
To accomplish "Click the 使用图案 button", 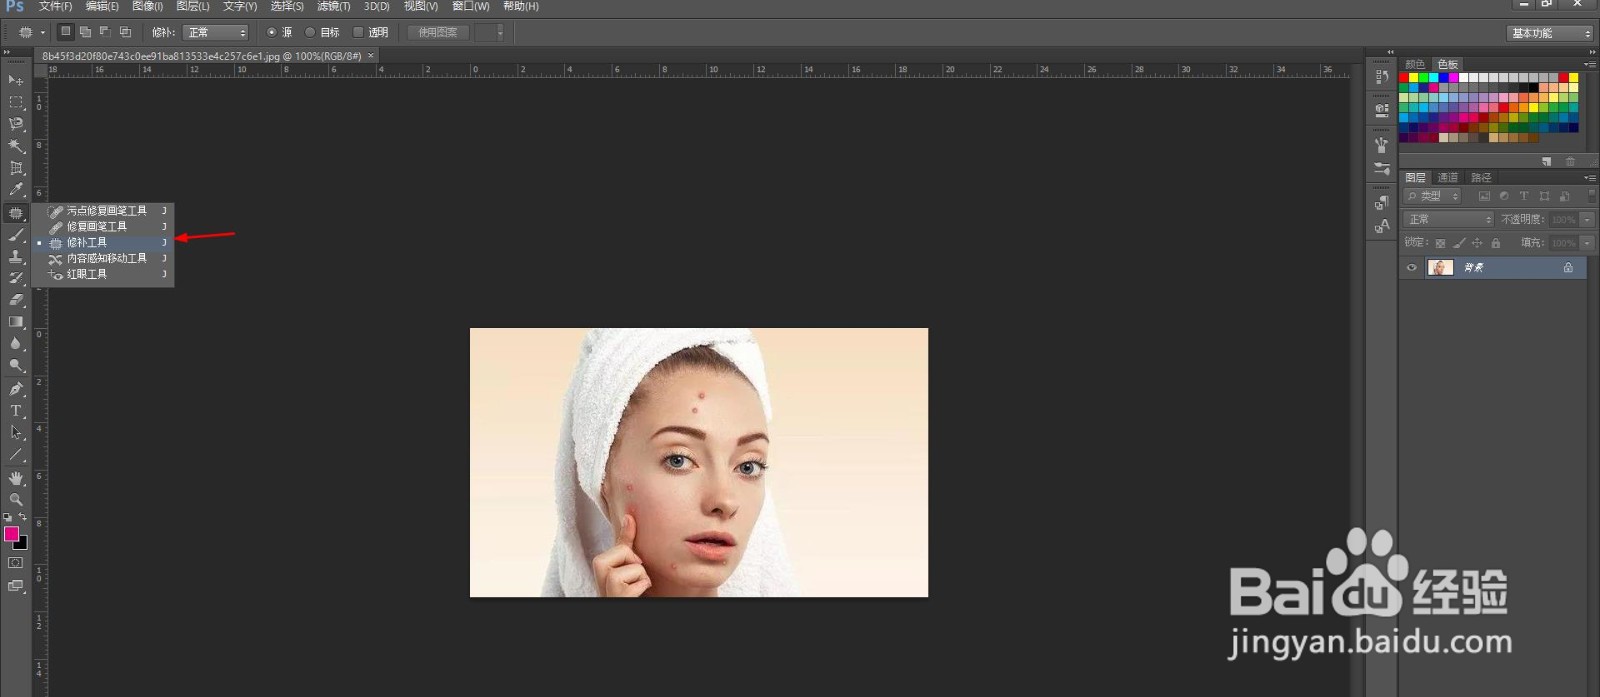I will 438,32.
